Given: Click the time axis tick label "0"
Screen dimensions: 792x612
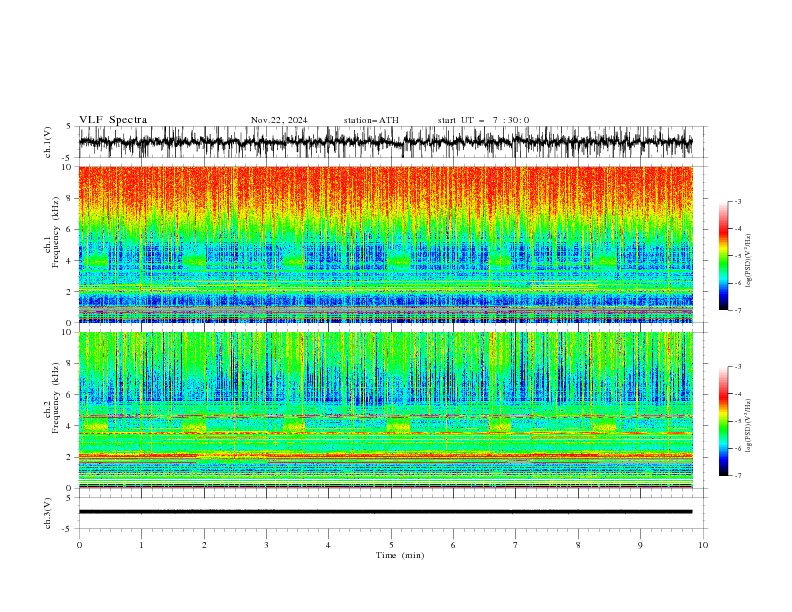Looking at the screenshot, I should tap(79, 545).
